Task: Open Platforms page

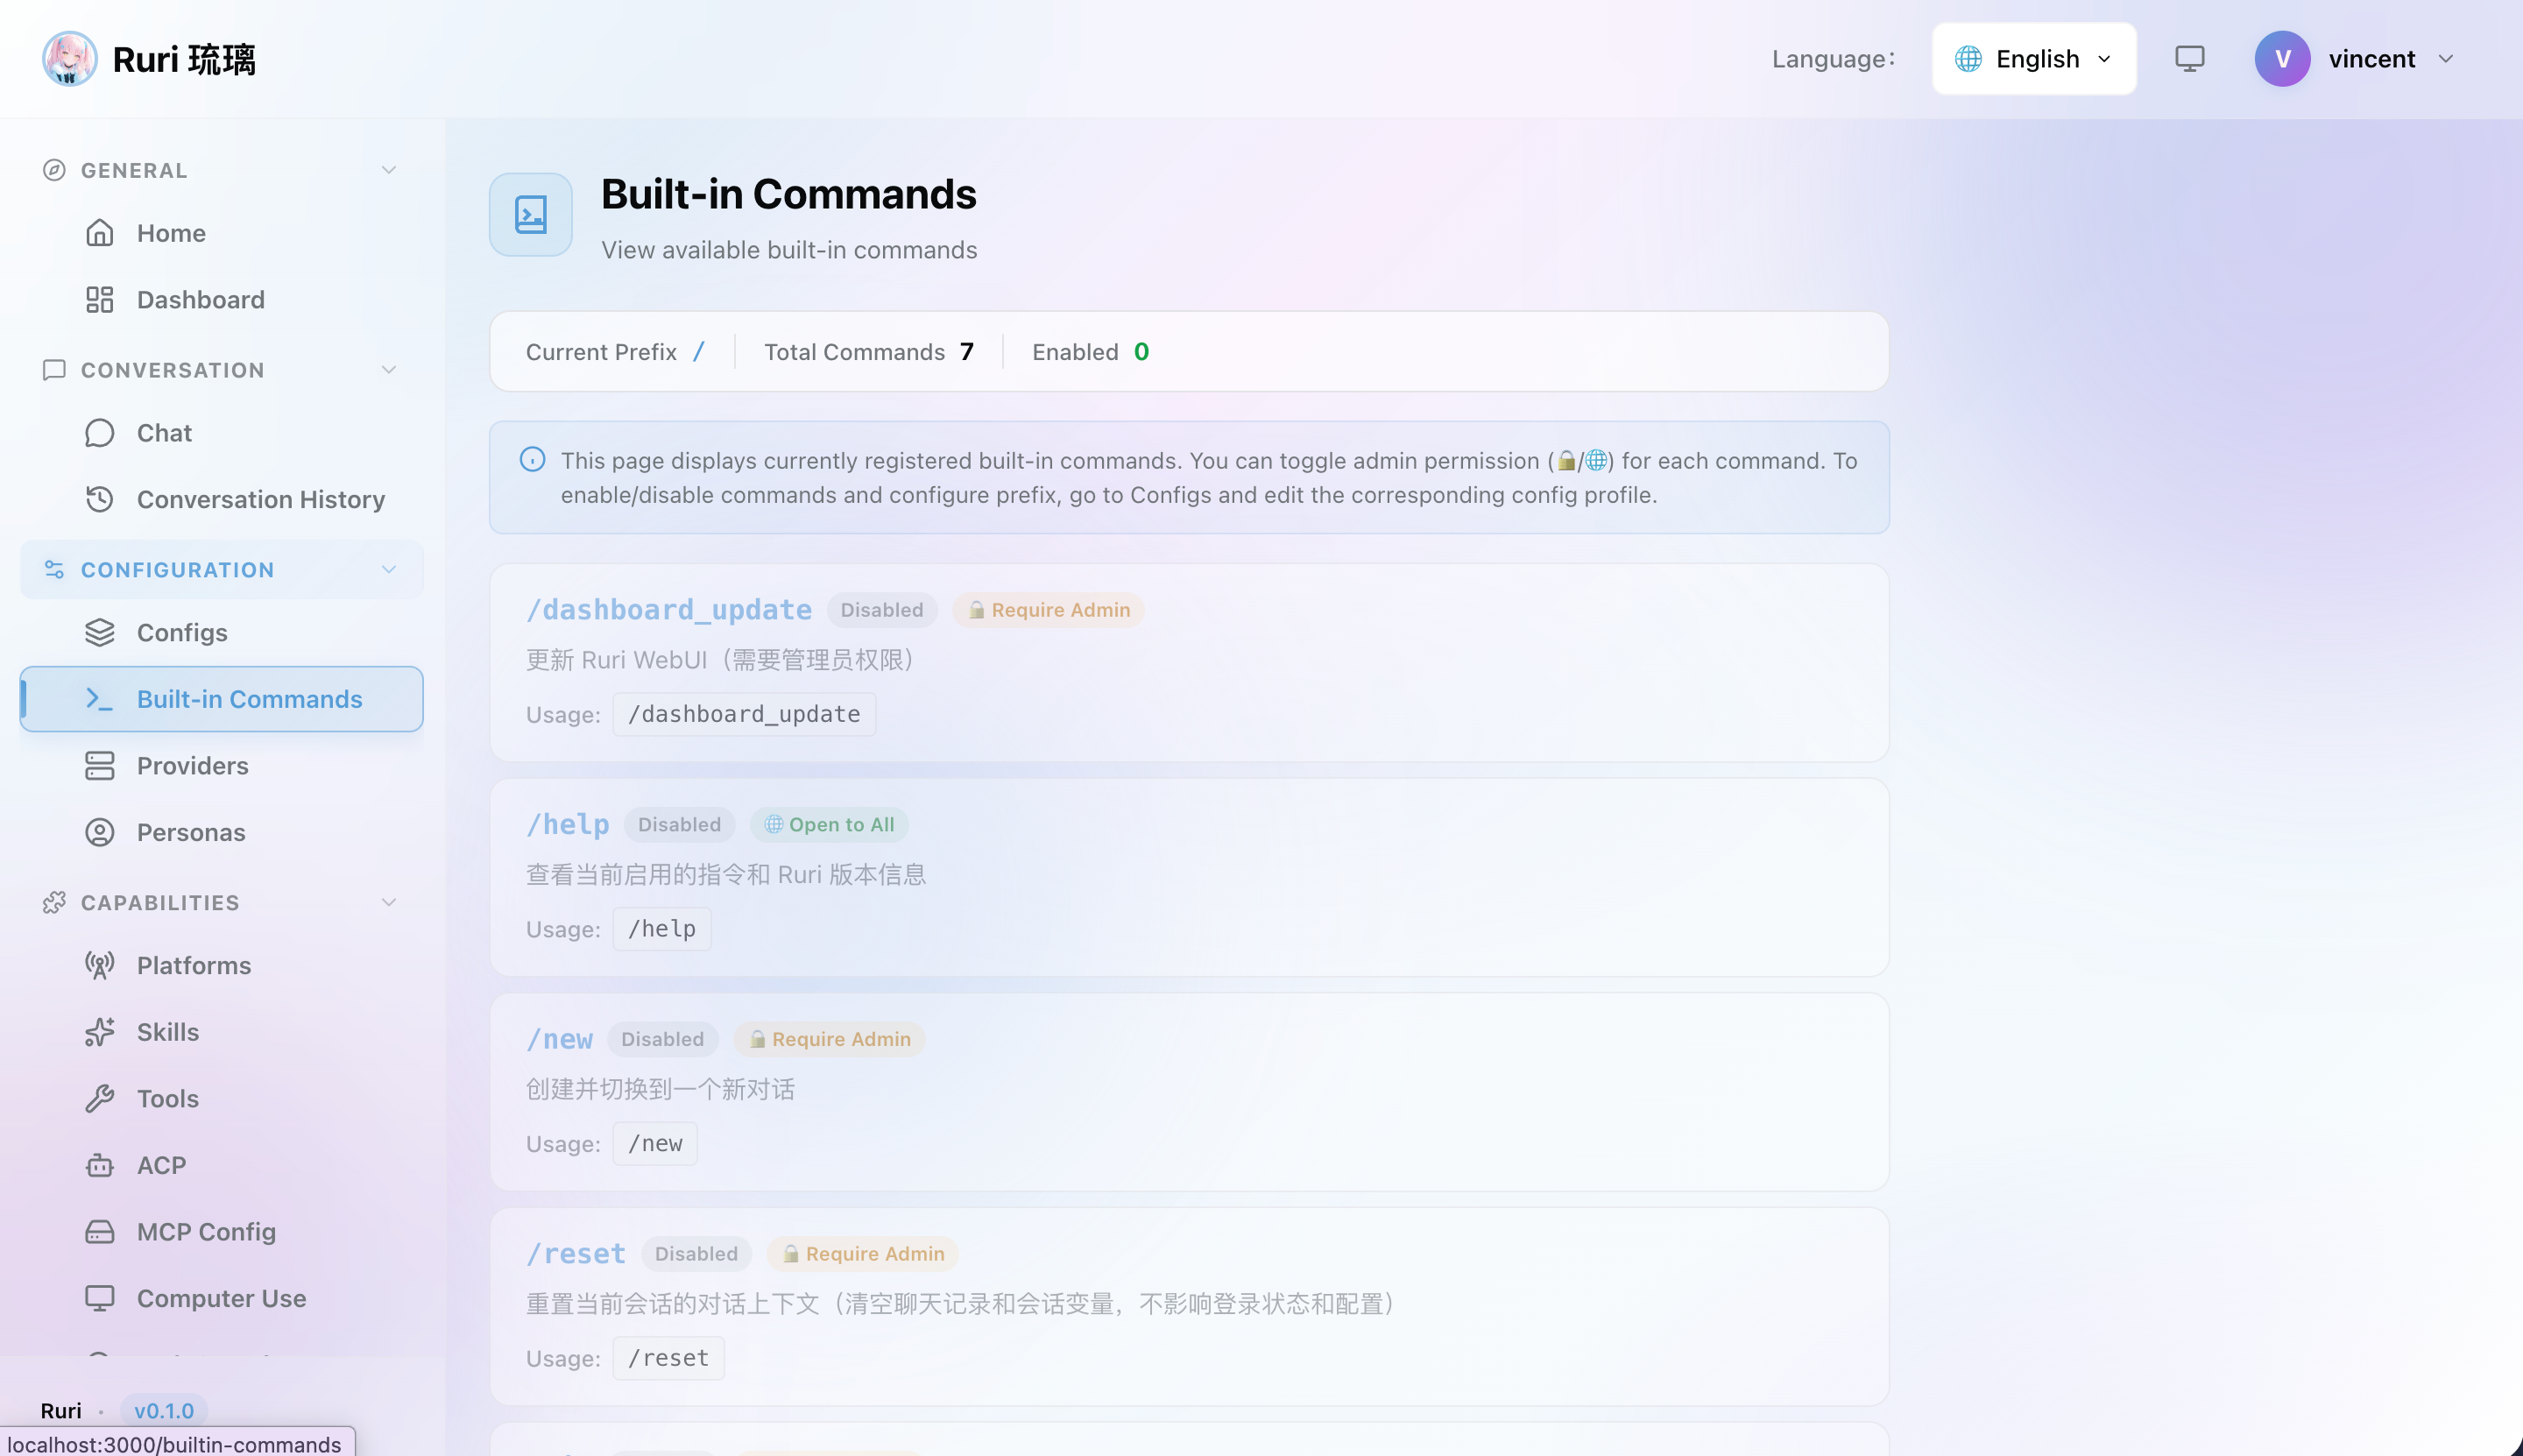Action: click(x=222, y=965)
